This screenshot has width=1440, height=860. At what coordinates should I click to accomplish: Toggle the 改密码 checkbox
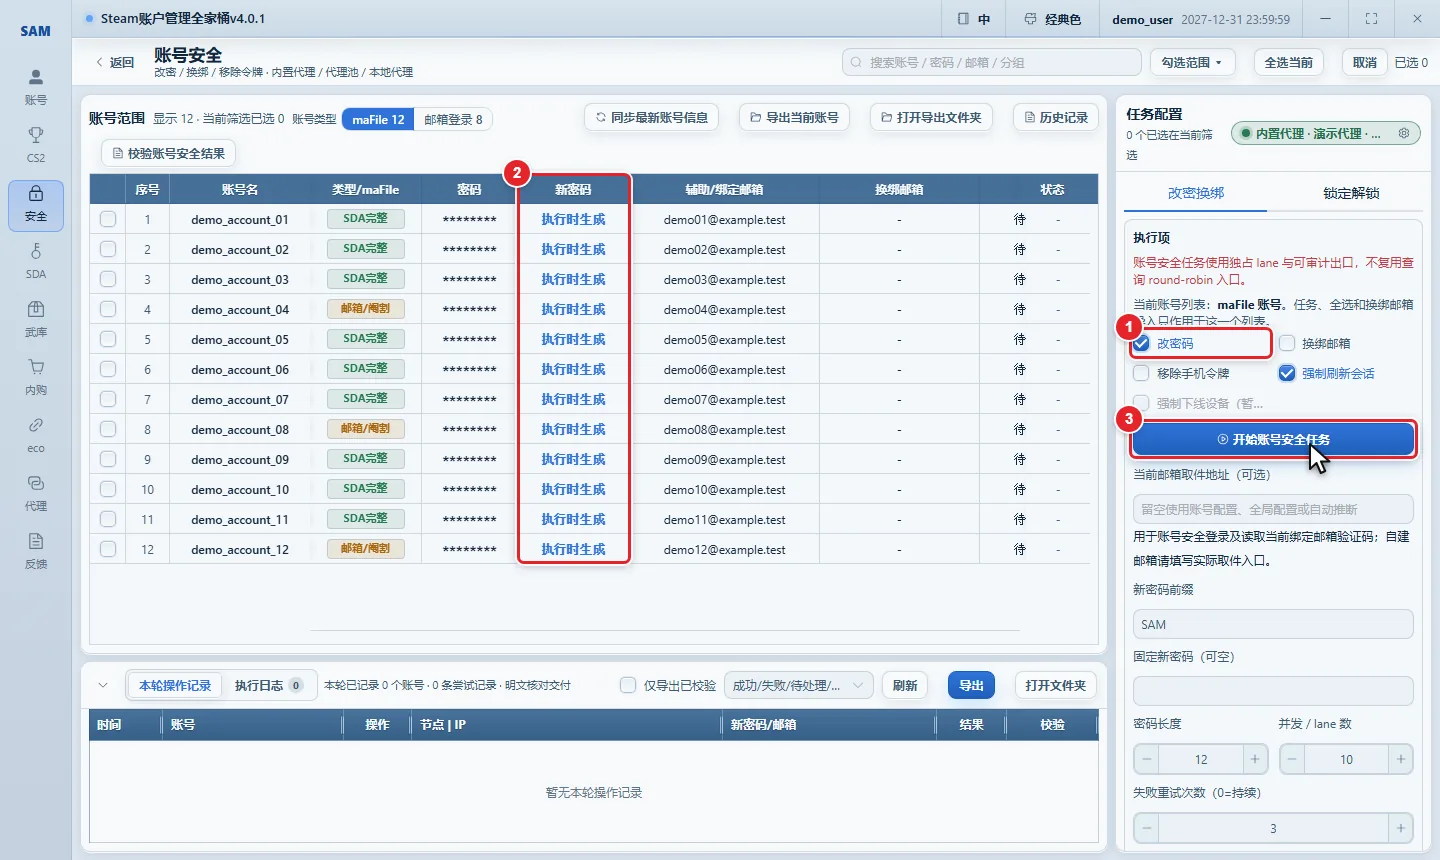[x=1141, y=343]
